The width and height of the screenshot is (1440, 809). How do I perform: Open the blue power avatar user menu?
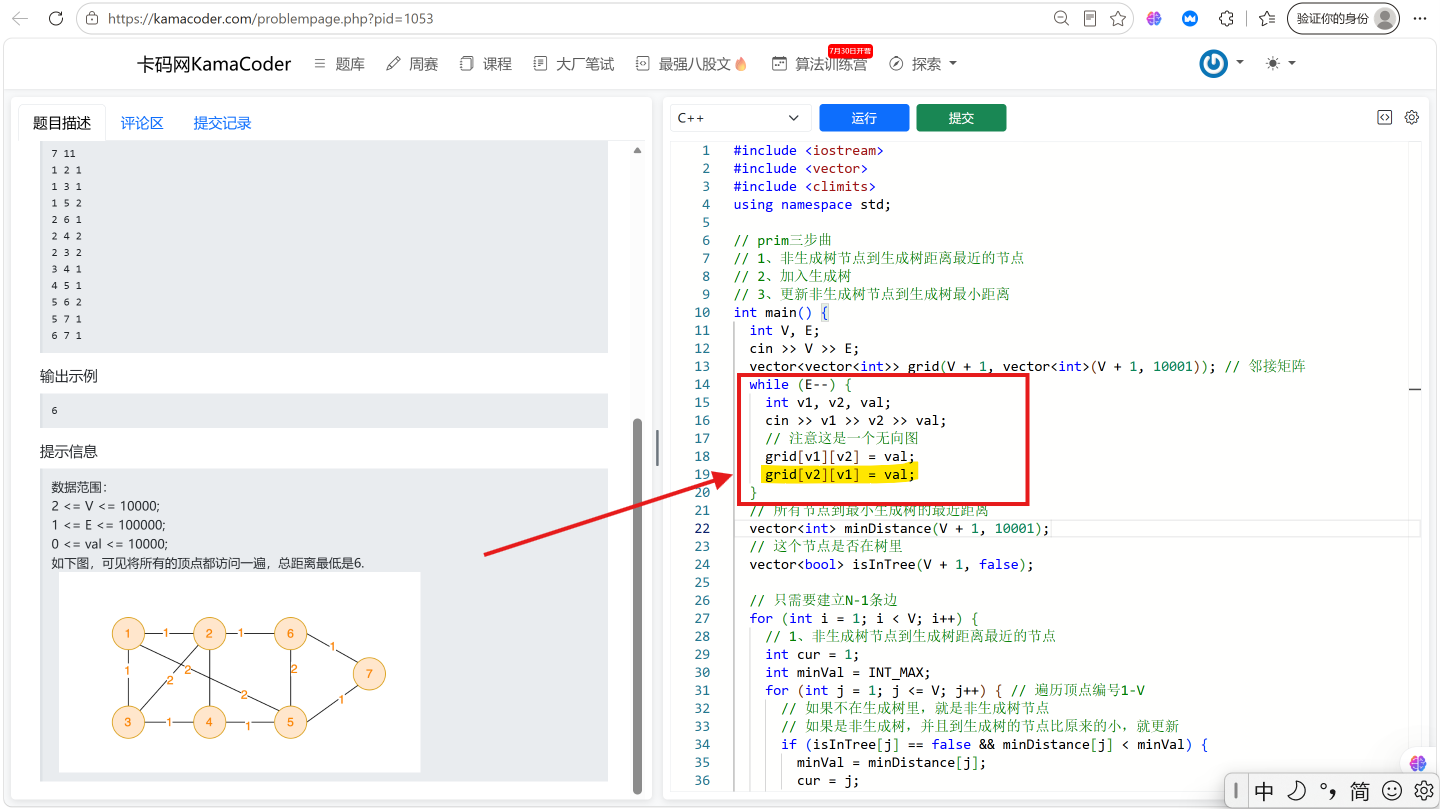(x=1222, y=63)
